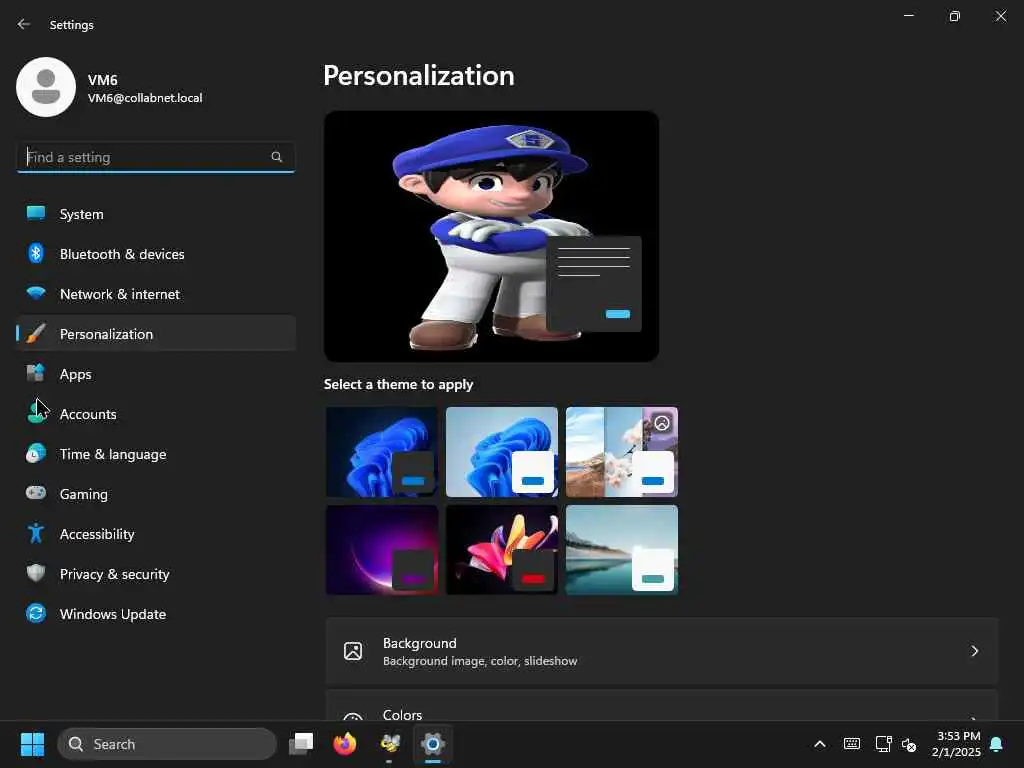
Task: Click the taskbar Search box
Action: (x=167, y=744)
